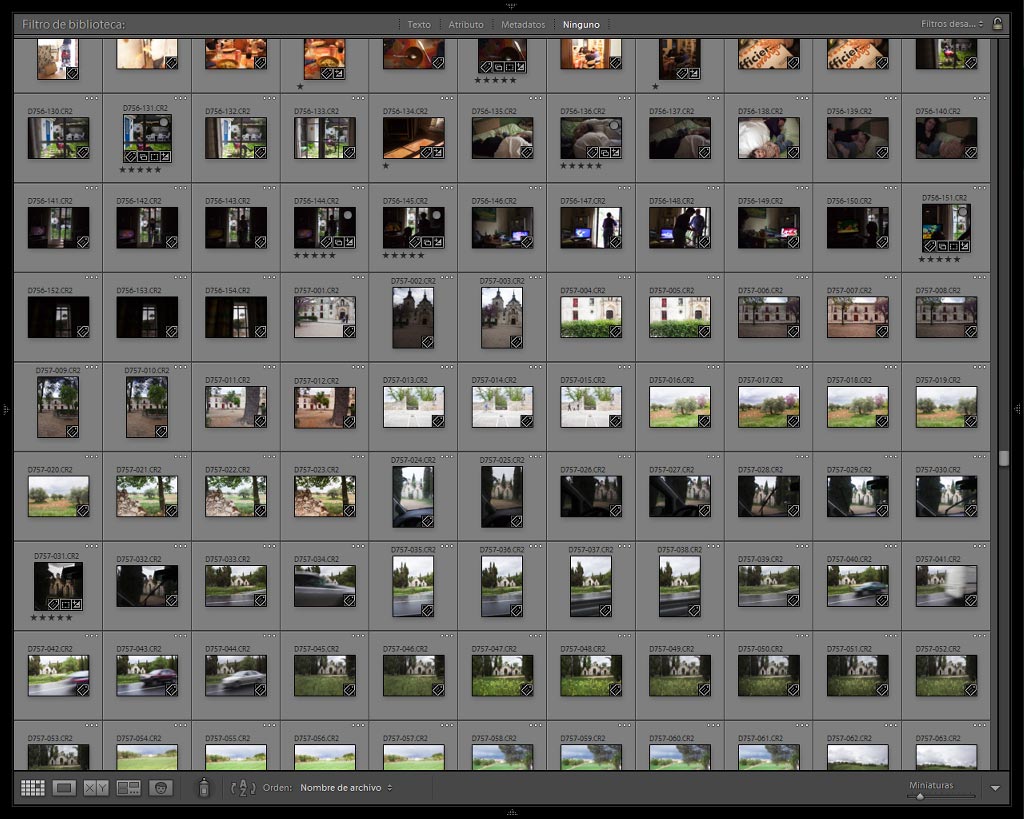The width and height of the screenshot is (1024, 819).
Task: Click the 'Miniaturas' label
Action: (x=931, y=785)
